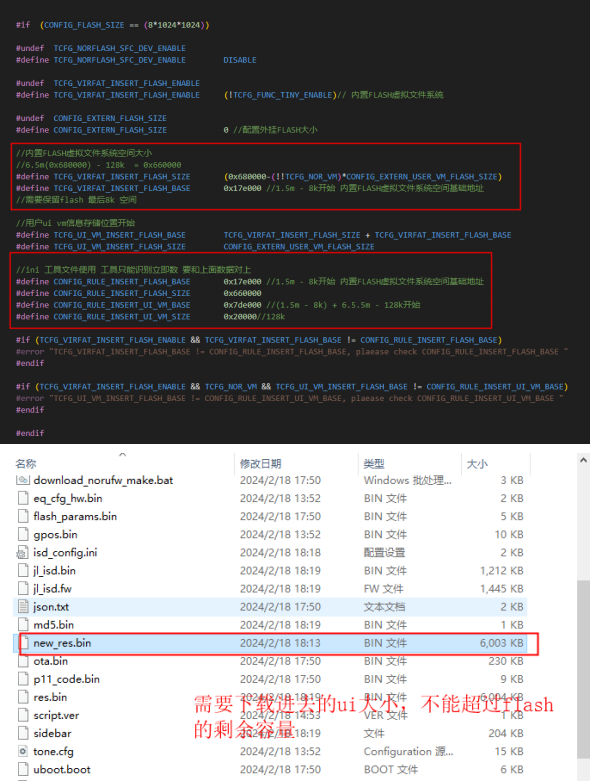Select the ota.bin file name

(50, 661)
